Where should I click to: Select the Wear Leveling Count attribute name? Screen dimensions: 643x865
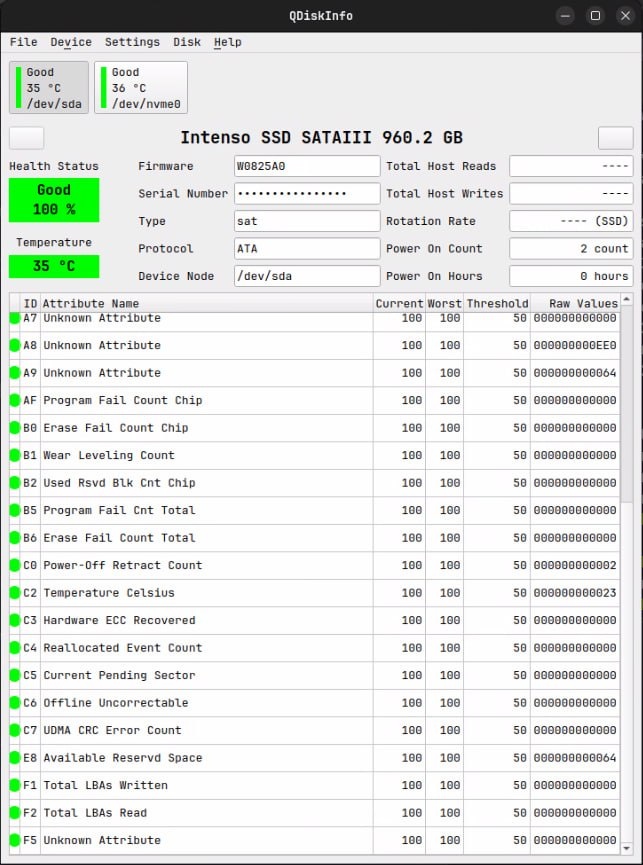tap(109, 455)
